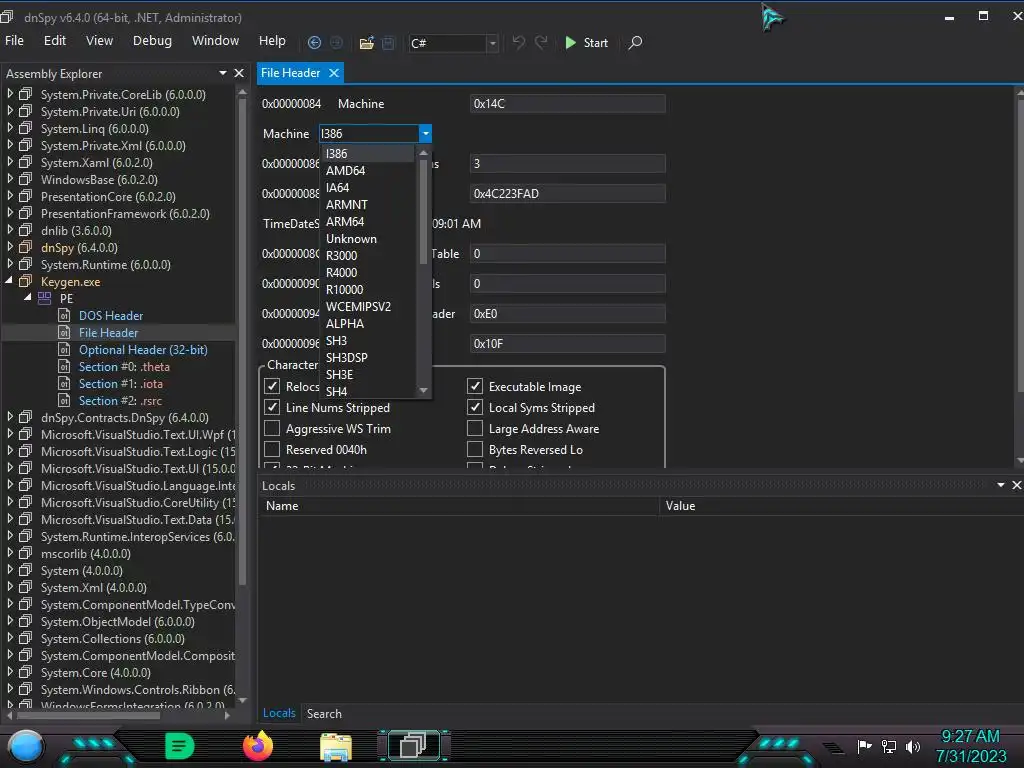The height and width of the screenshot is (768, 1024).
Task: Save all via the toolbar disk icon
Action: coord(388,42)
